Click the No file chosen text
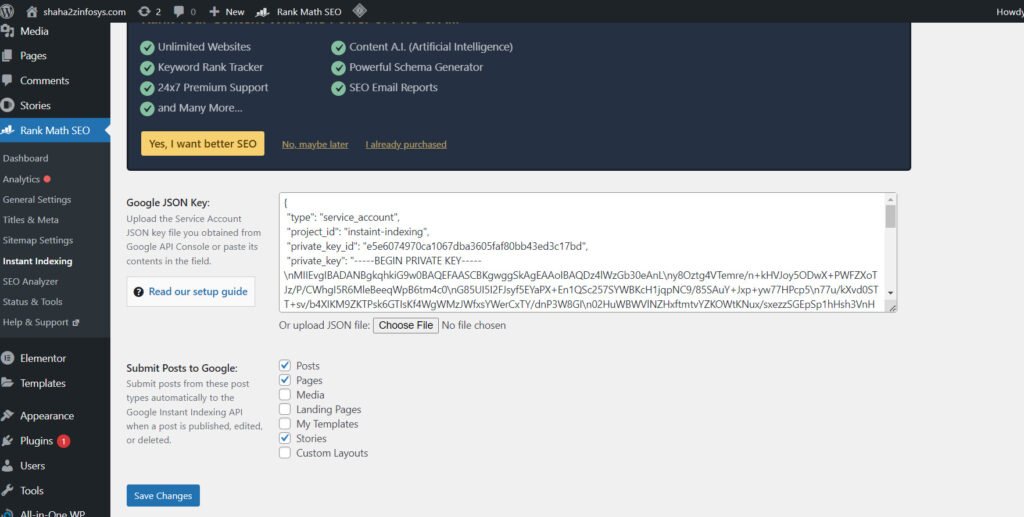This screenshot has width=1024, height=517. (x=473, y=325)
